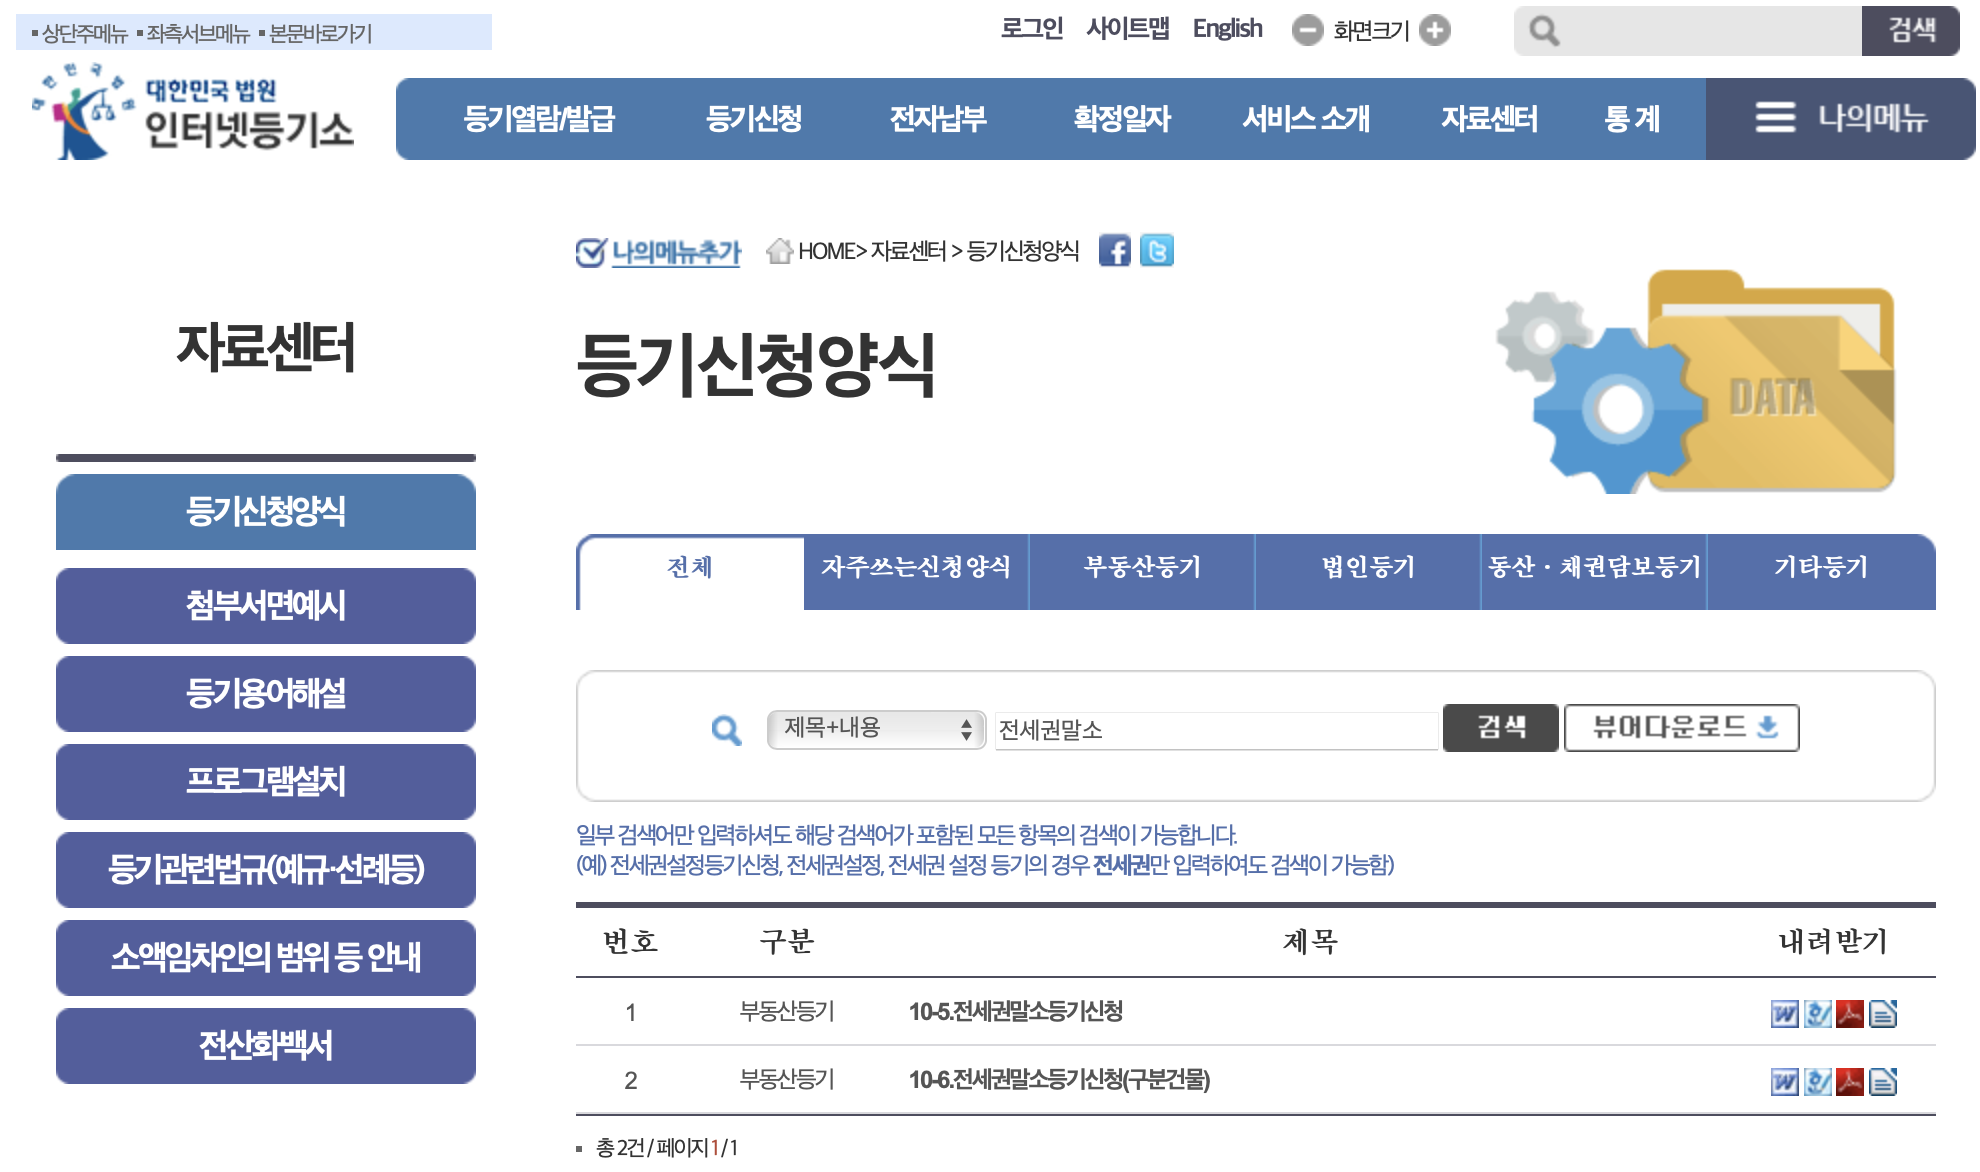Screen dimensions: 1980x1172
Task: Decrease screen size with minus icon
Action: click(1307, 30)
